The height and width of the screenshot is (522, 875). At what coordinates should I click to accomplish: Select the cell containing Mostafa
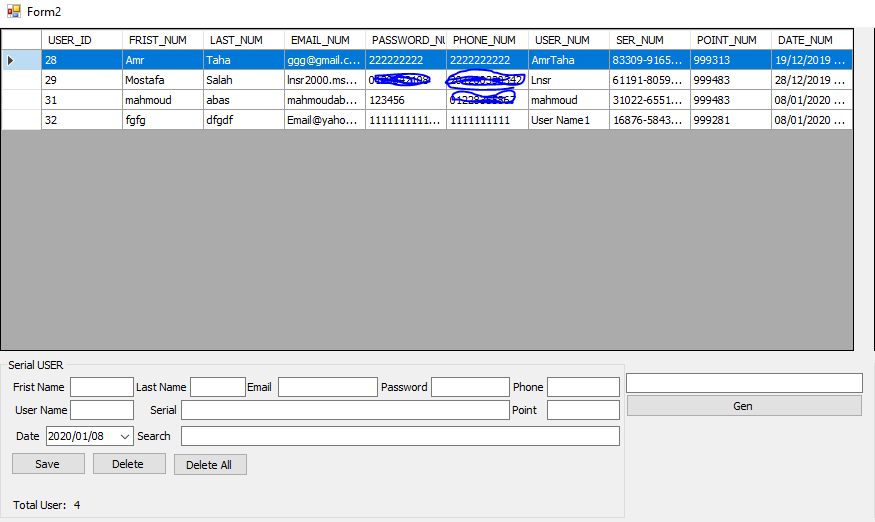162,80
